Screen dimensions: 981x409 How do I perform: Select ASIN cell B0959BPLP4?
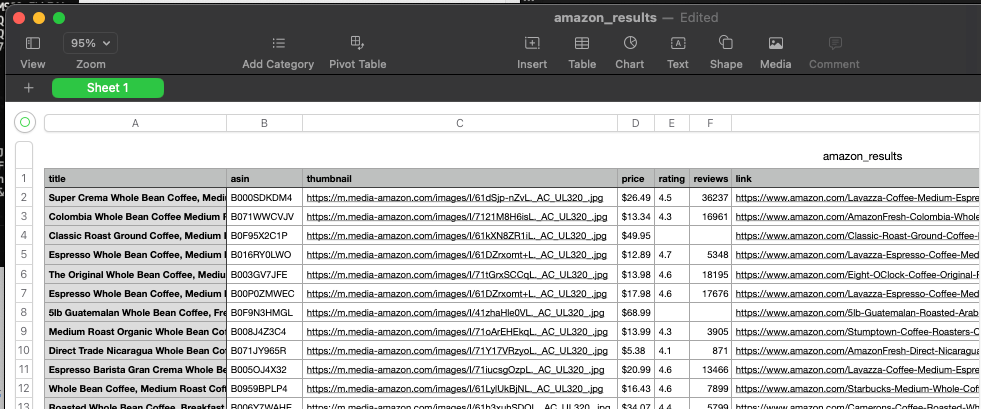265,388
